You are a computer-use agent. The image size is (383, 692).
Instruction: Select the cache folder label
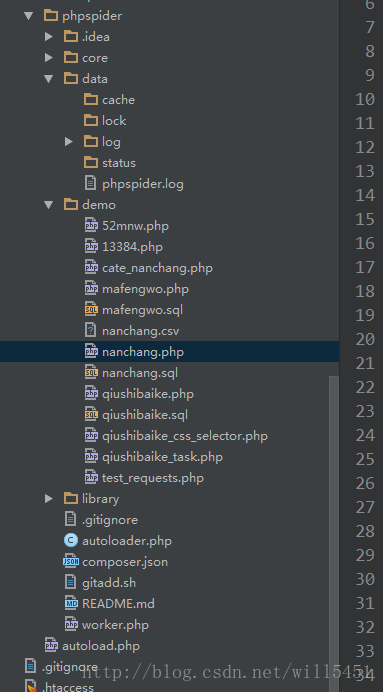click(119, 100)
